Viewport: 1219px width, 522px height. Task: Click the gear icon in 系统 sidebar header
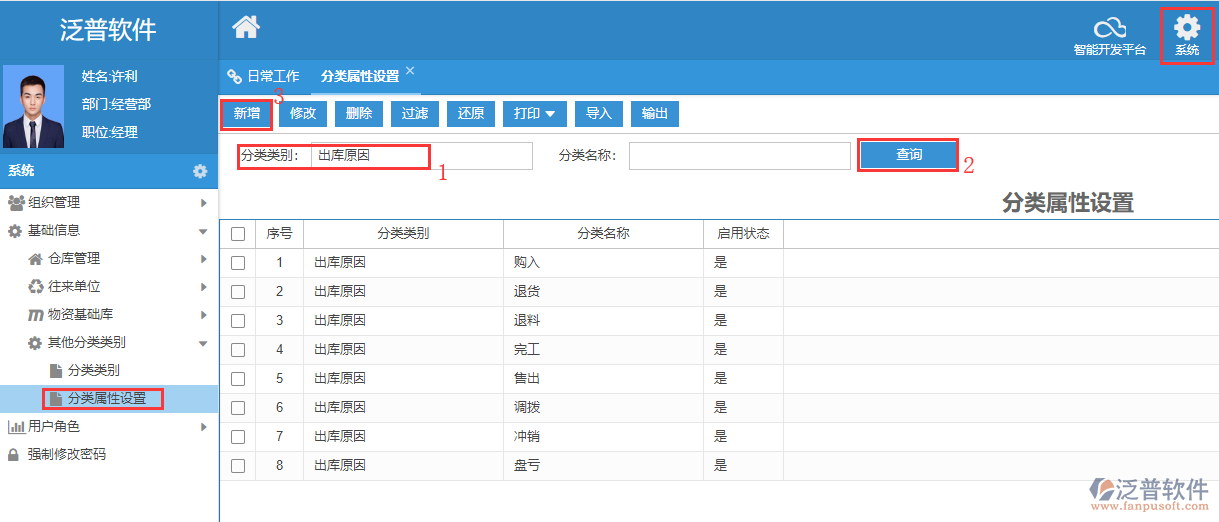[200, 171]
